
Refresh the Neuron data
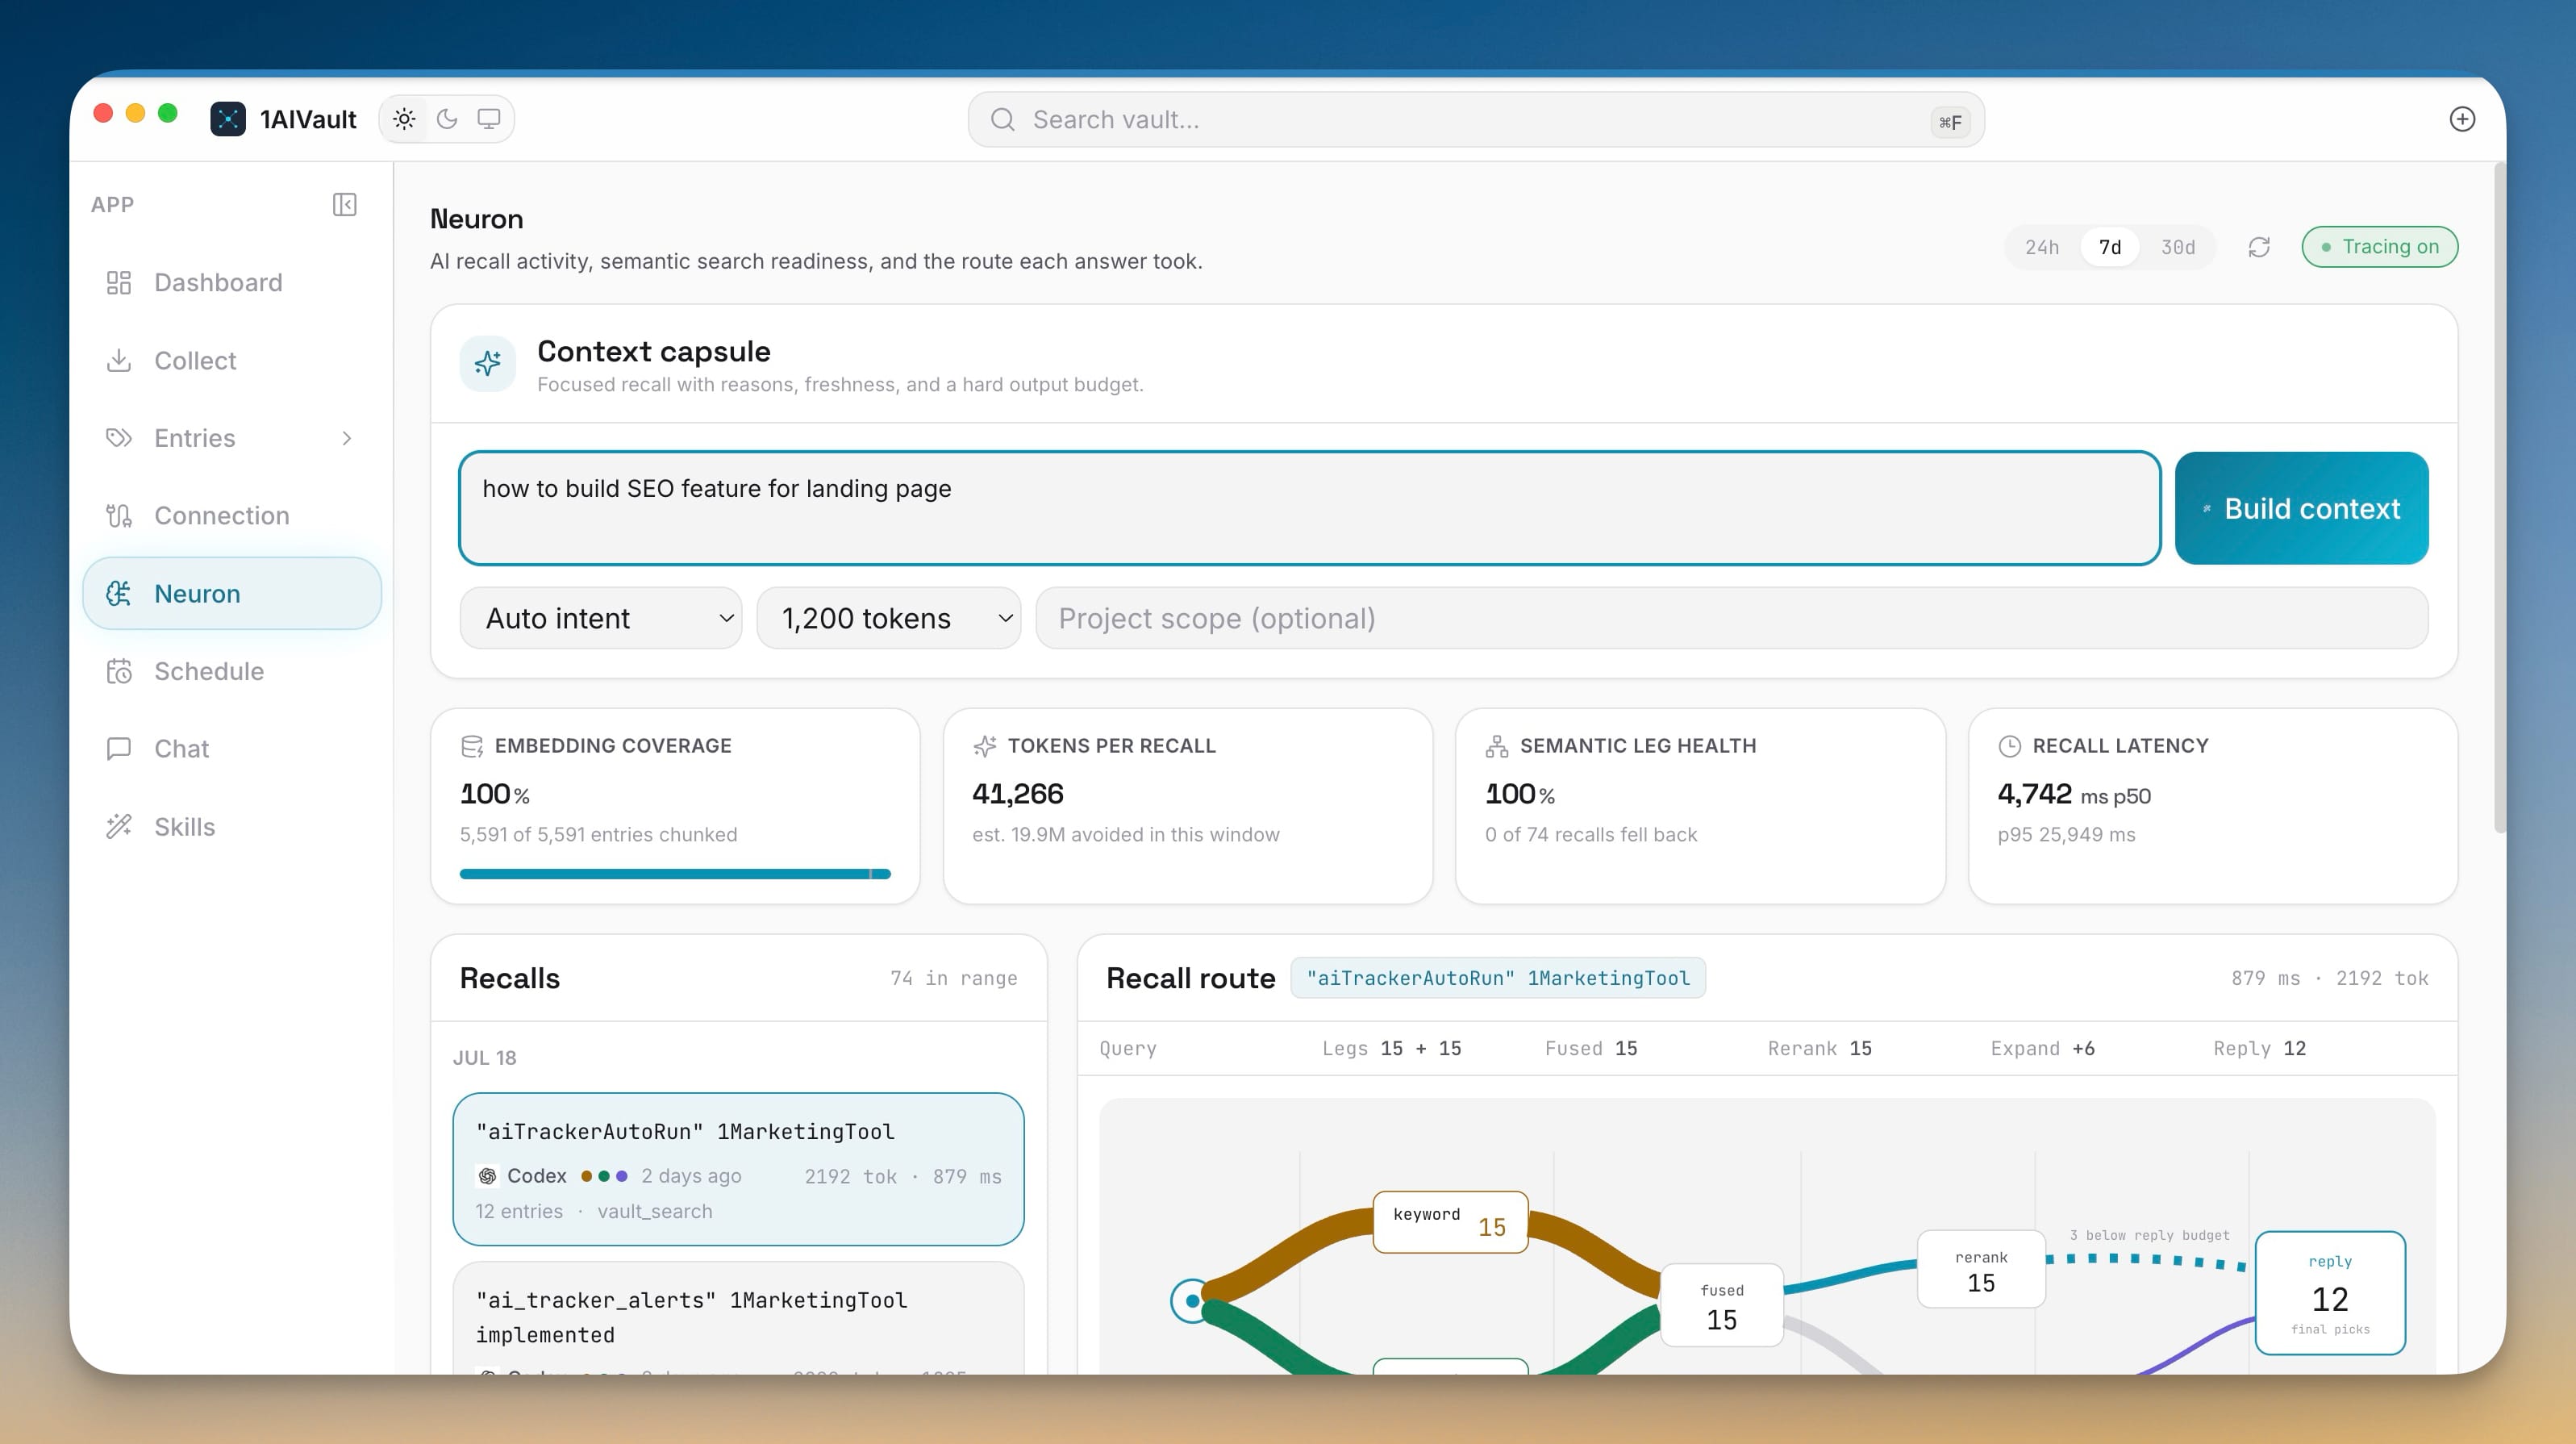(2259, 247)
